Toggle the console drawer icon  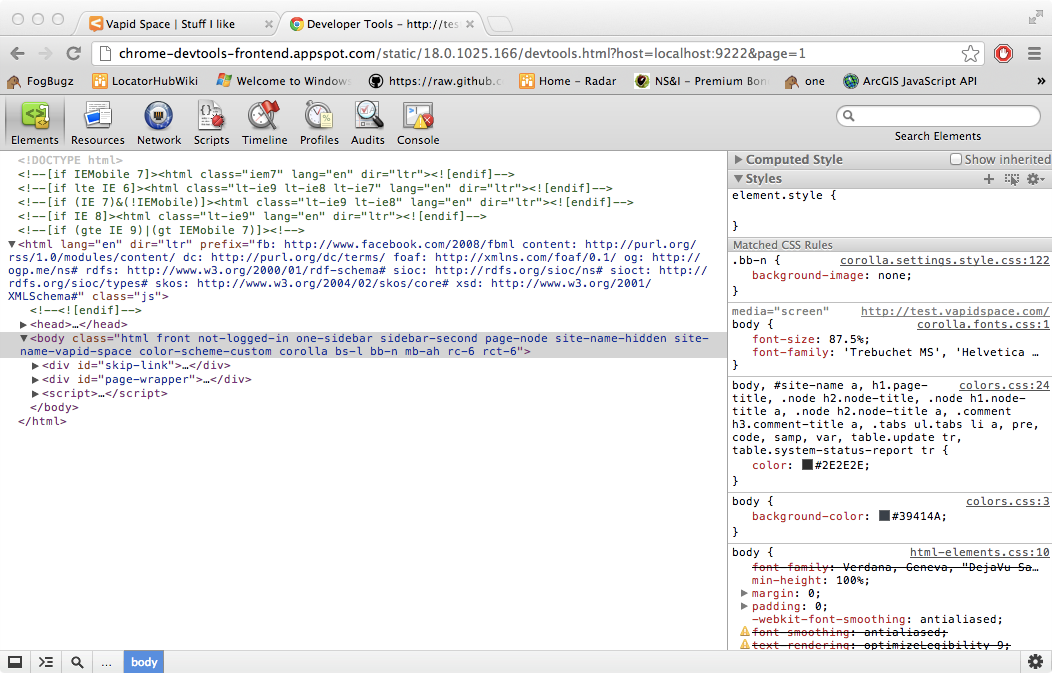coord(46,662)
